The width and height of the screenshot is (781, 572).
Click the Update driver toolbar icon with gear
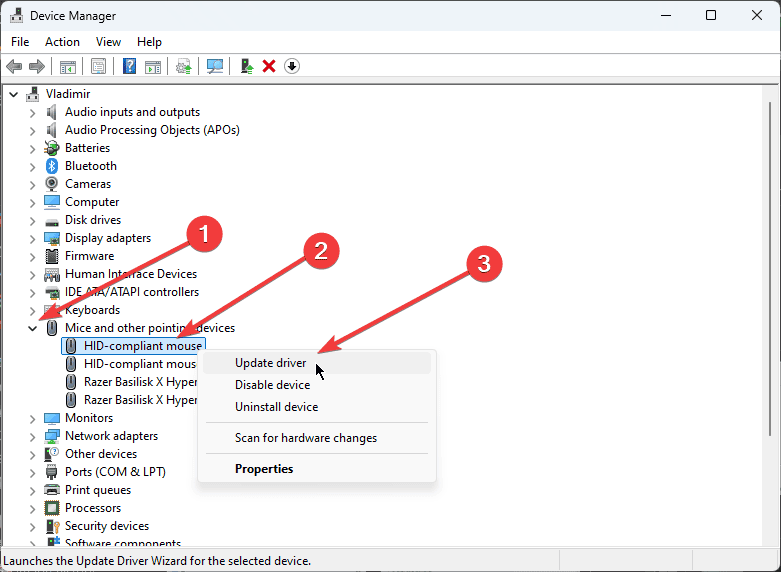(184, 66)
